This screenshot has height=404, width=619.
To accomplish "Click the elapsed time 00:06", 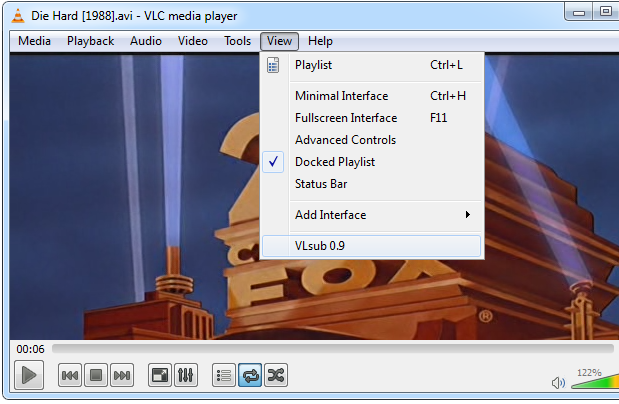I will click(30, 349).
